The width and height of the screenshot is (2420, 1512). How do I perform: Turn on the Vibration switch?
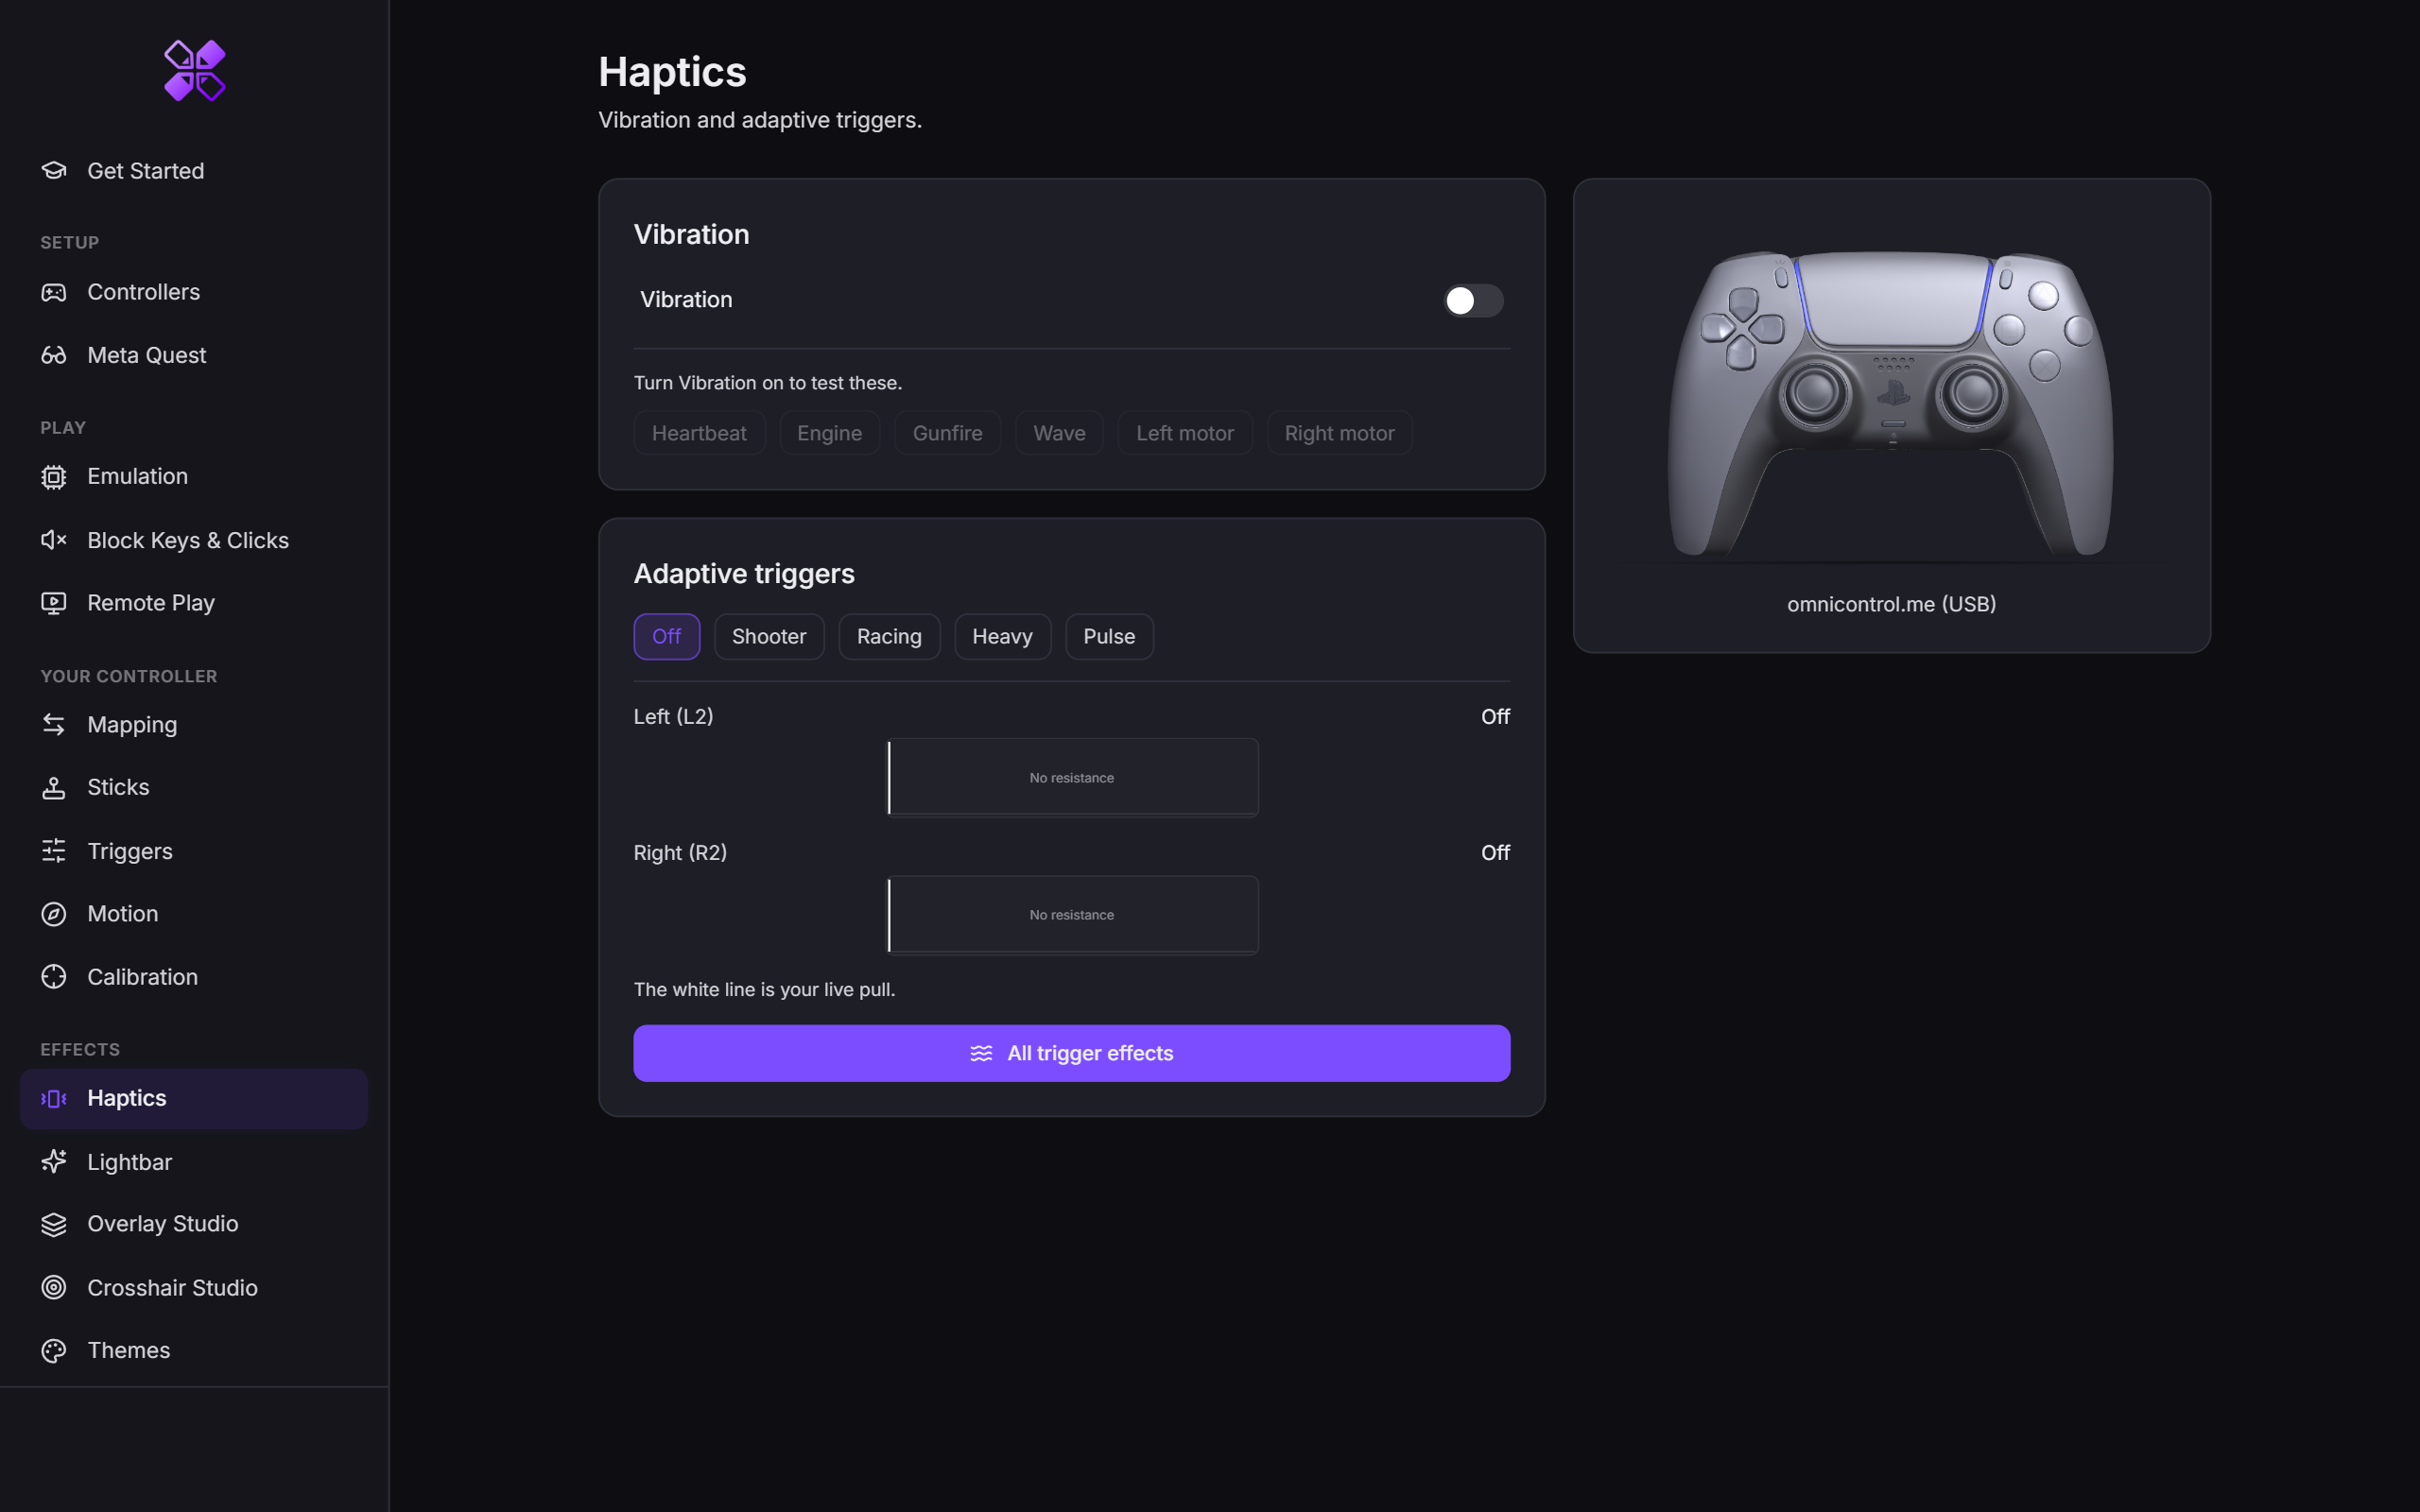(1473, 300)
